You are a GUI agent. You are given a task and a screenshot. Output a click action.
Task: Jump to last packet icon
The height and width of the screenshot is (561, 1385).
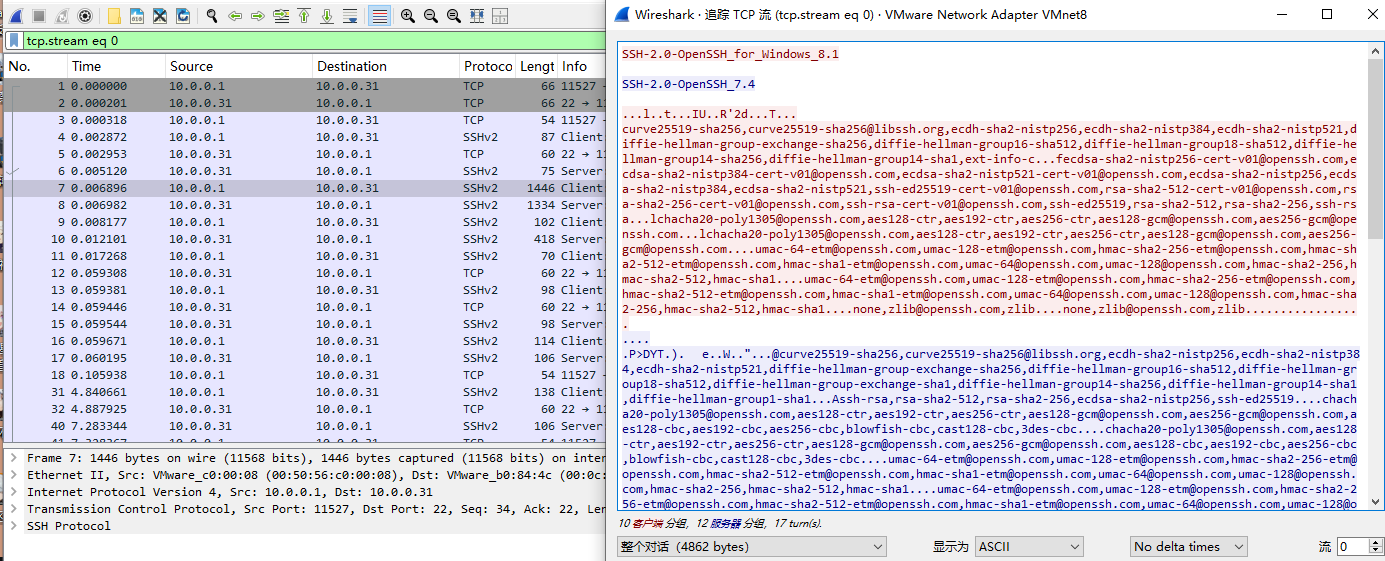[327, 16]
